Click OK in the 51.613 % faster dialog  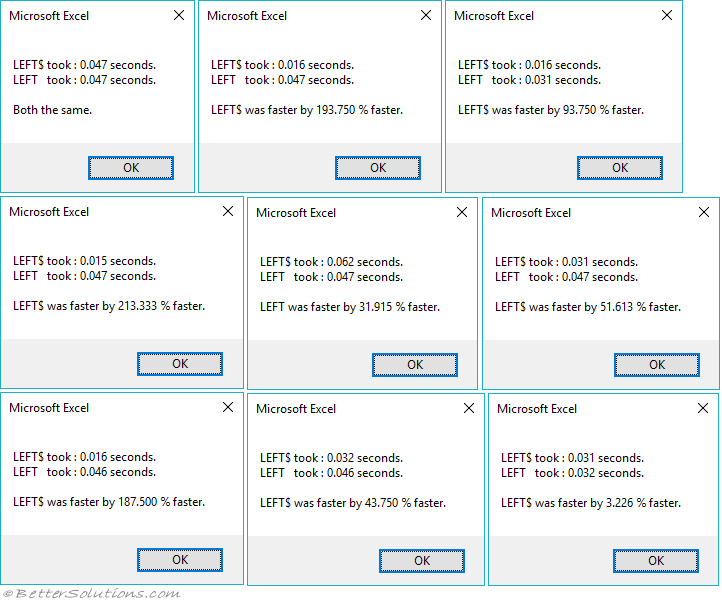coord(657,365)
